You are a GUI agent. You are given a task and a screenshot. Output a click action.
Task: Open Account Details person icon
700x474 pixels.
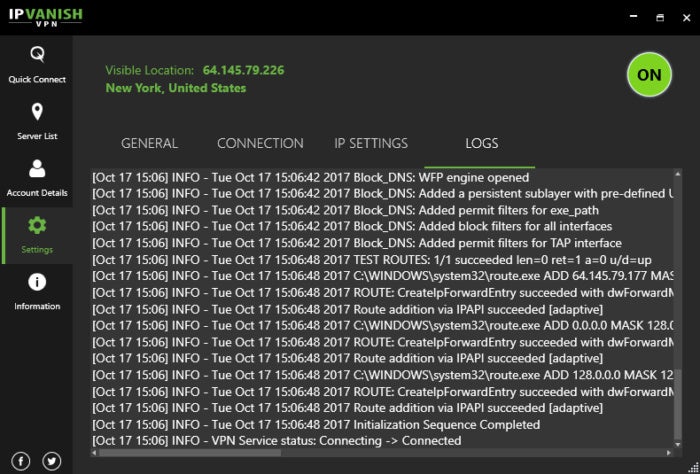37,169
